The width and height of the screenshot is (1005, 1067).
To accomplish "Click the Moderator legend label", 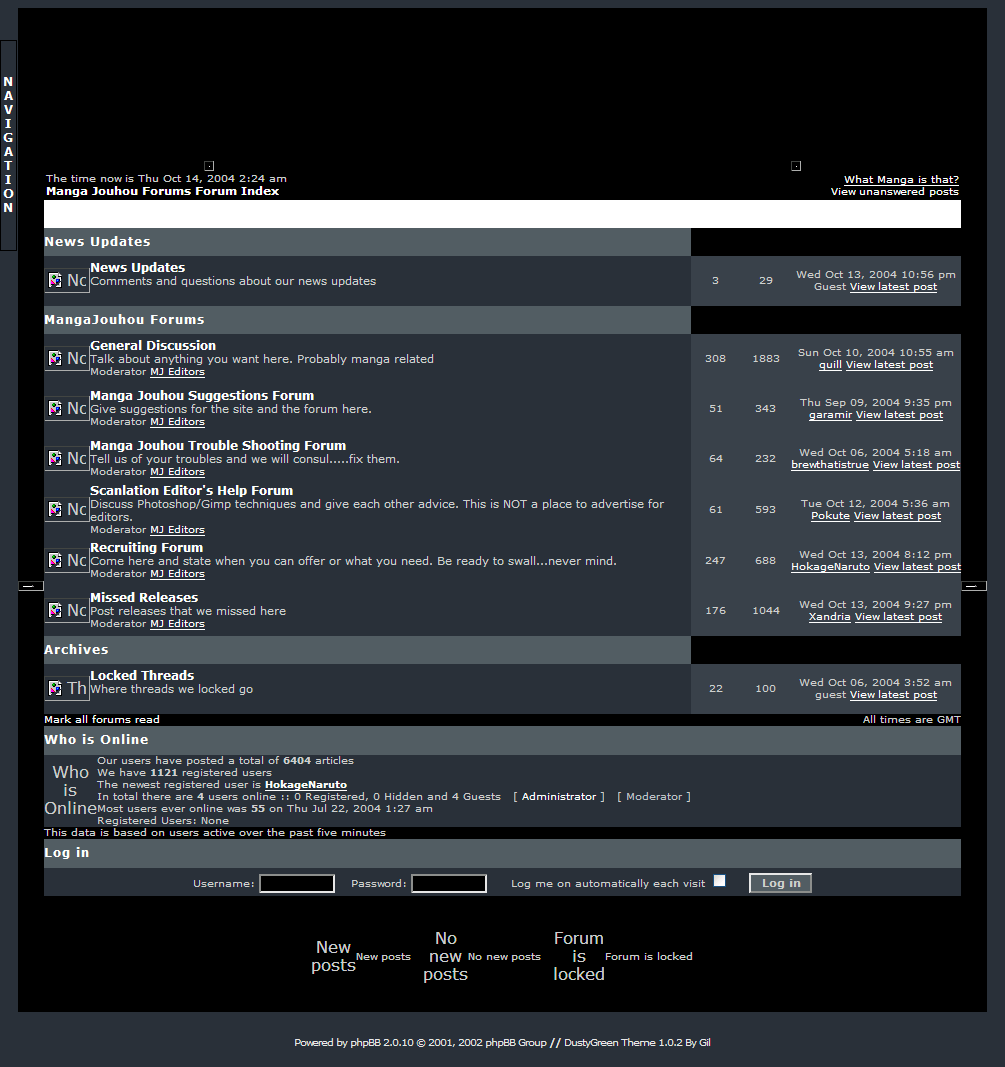I will 654,797.
